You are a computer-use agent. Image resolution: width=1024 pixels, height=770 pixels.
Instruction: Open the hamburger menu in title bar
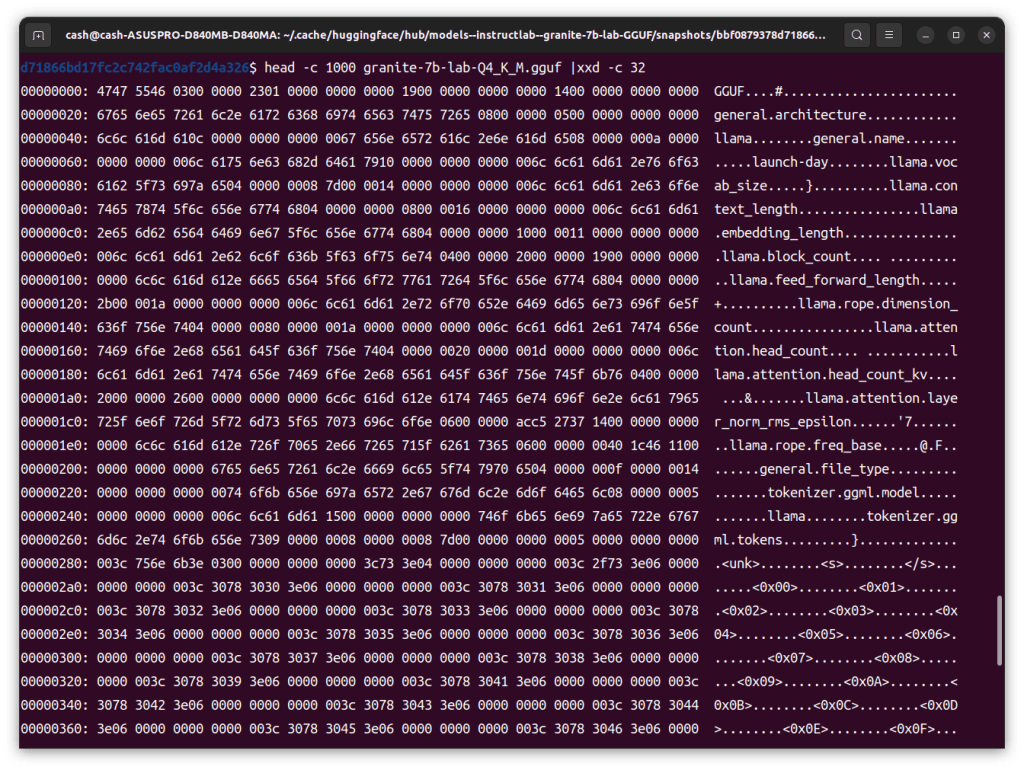[x=888, y=35]
